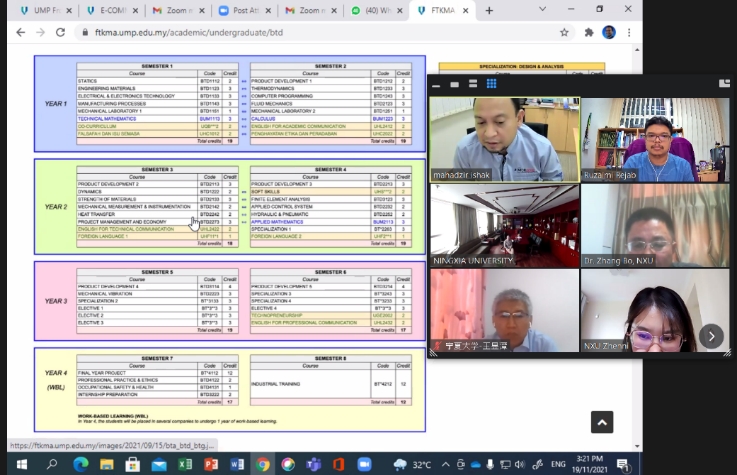The height and width of the screenshot is (475, 737).
Task: Open the Zoom app in the taskbar
Action: point(364,464)
